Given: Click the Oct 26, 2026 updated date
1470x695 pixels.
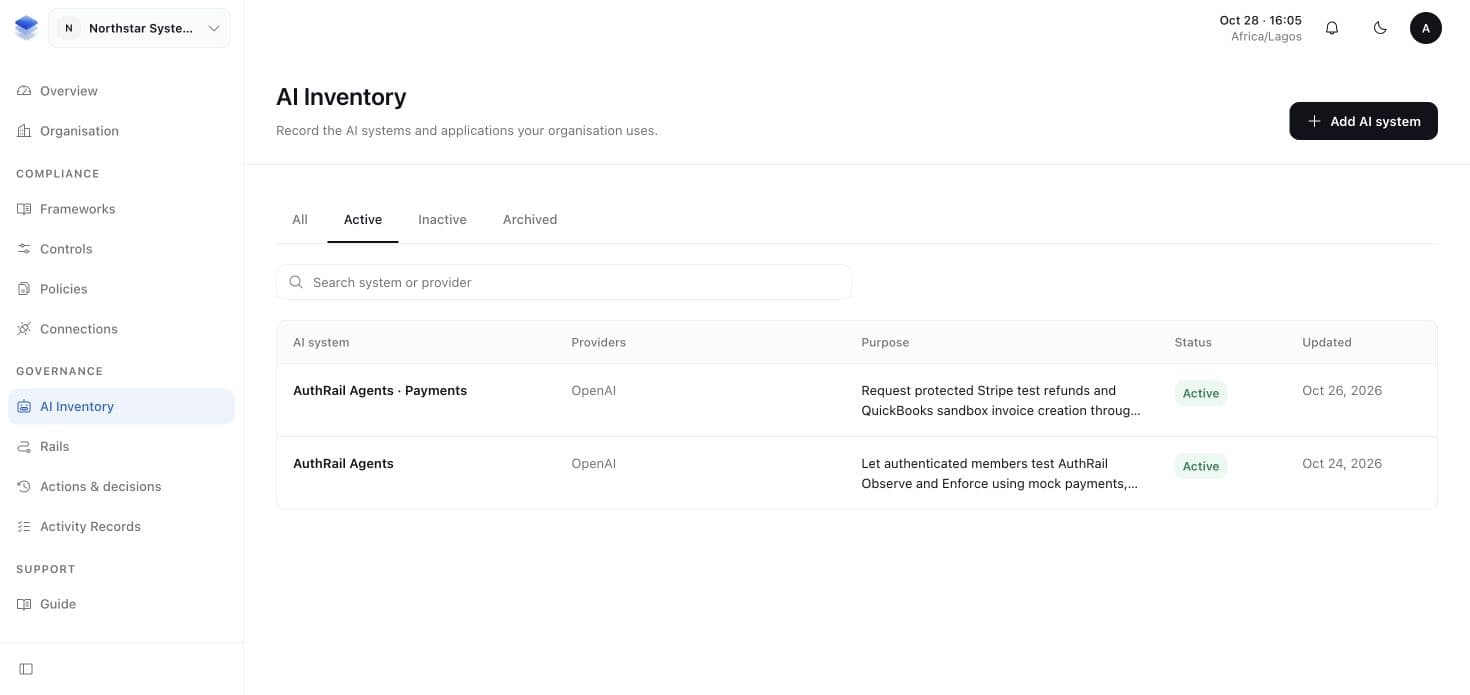Looking at the screenshot, I should [x=1342, y=391].
